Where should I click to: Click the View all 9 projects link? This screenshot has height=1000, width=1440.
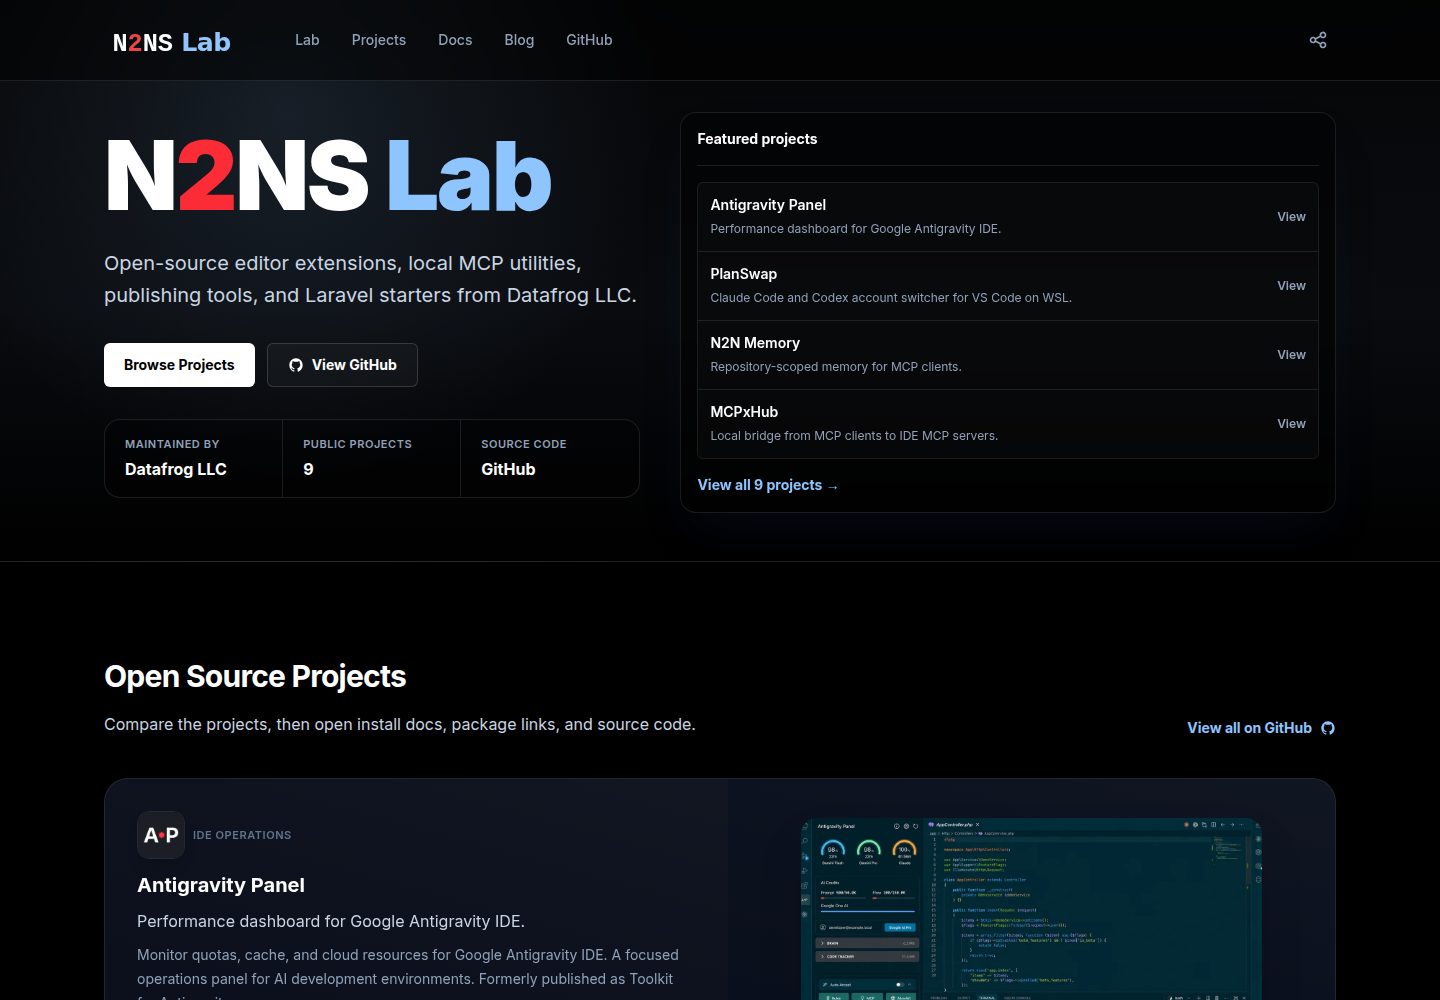point(768,485)
